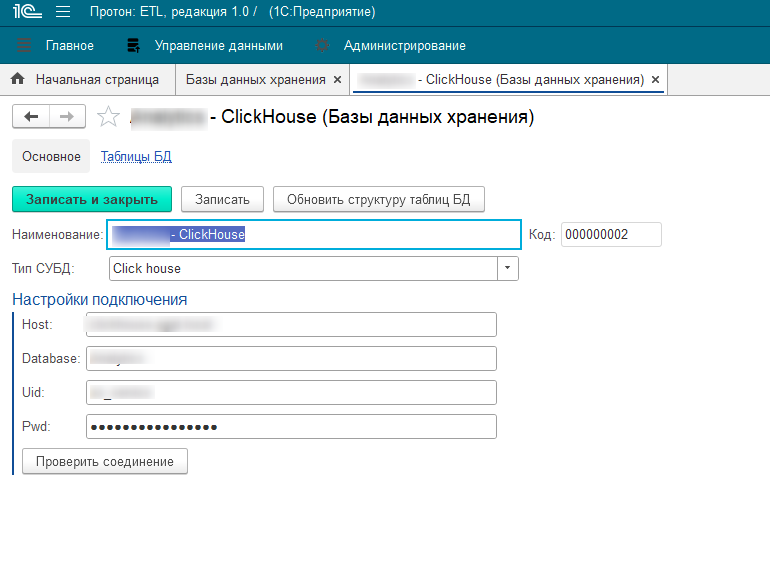This screenshot has width=770, height=572.
Task: Go forward with the right arrow button
Action: click(x=67, y=116)
